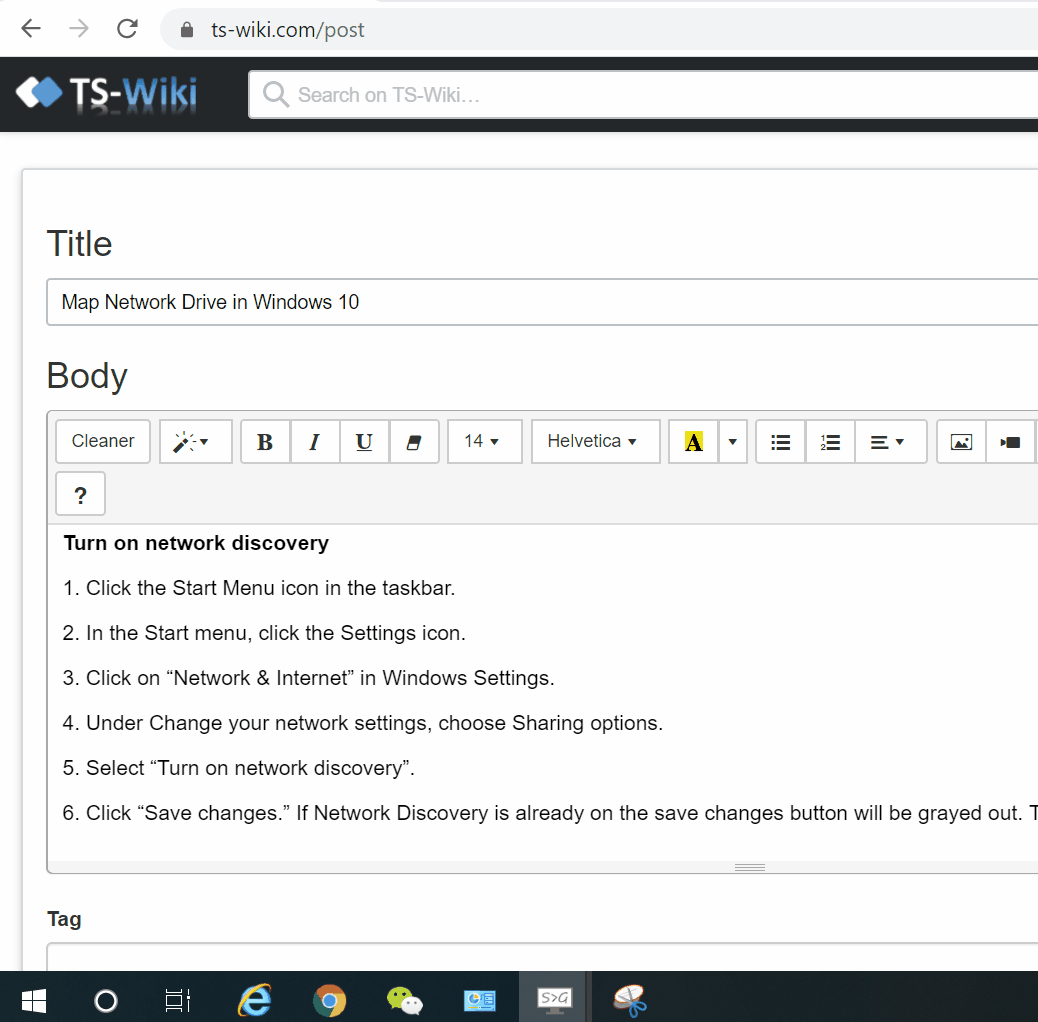This screenshot has width=1038, height=1022.
Task: Reload the page in the browser
Action: tap(127, 29)
